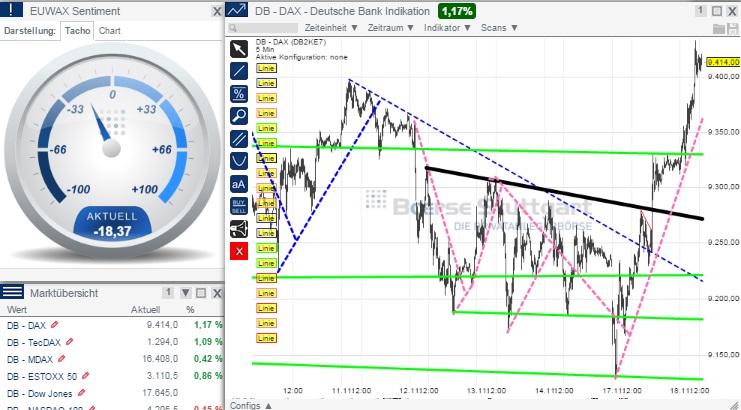Click the 17.645,0 value for Dow Jones
This screenshot has height=410, width=741.
point(160,393)
